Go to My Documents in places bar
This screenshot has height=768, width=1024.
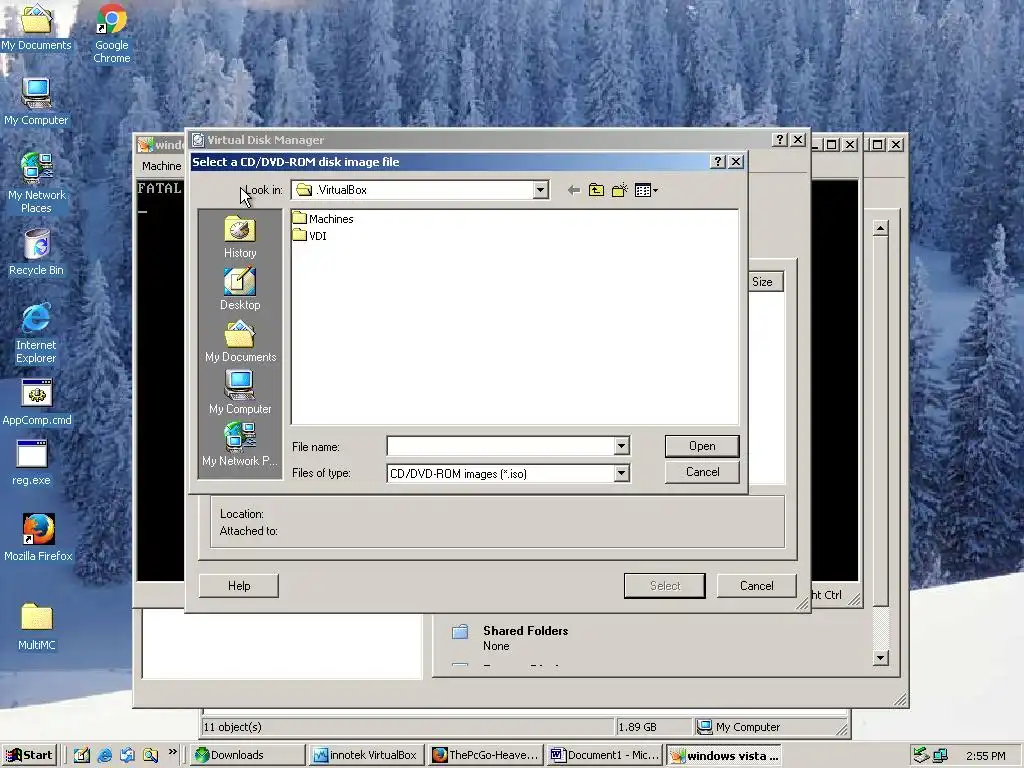(x=240, y=342)
